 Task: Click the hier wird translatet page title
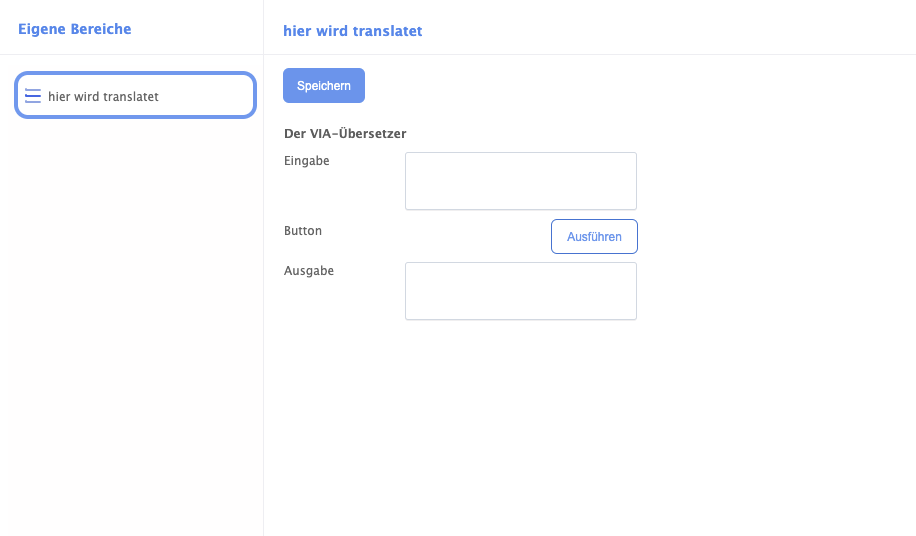coord(352,31)
